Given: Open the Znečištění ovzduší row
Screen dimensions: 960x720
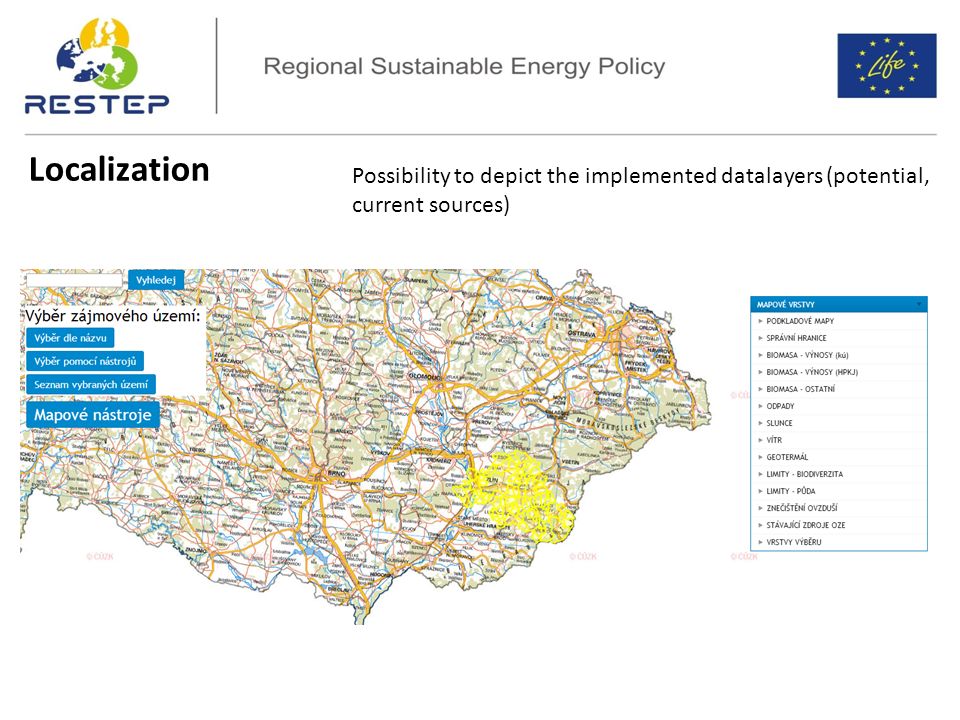Looking at the screenshot, I should [x=839, y=508].
